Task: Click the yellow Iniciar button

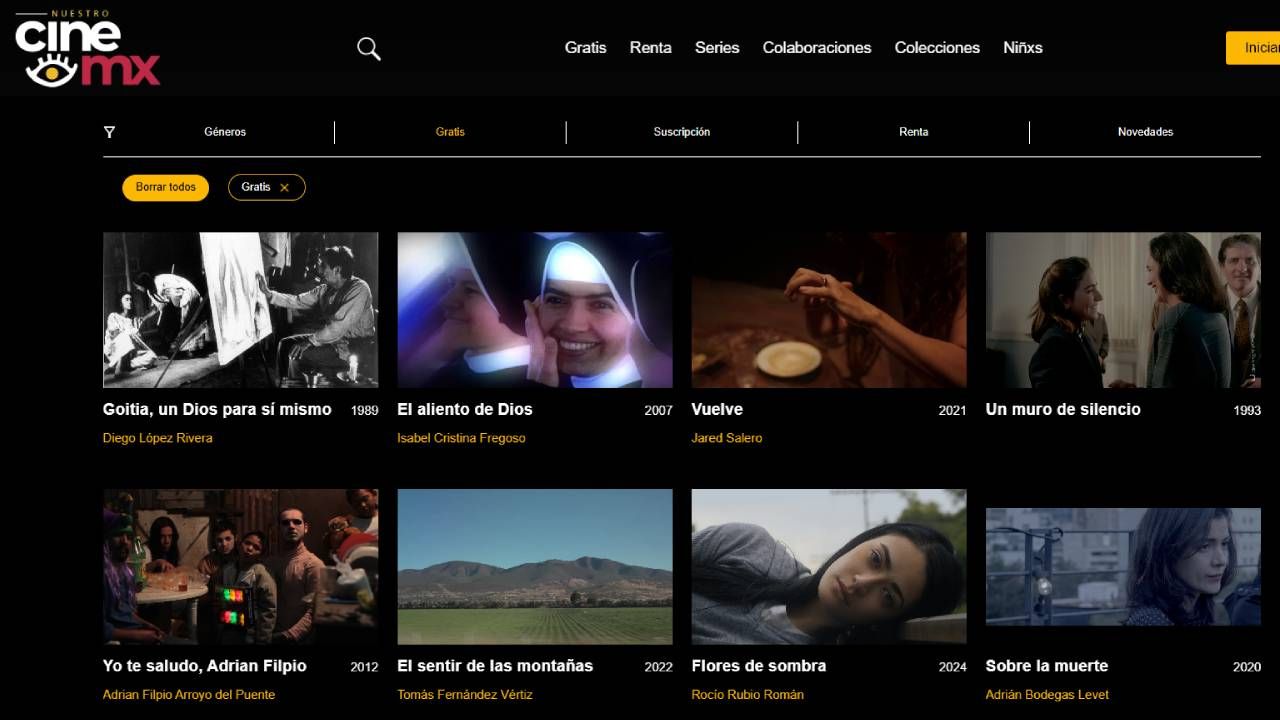Action: pos(1254,48)
